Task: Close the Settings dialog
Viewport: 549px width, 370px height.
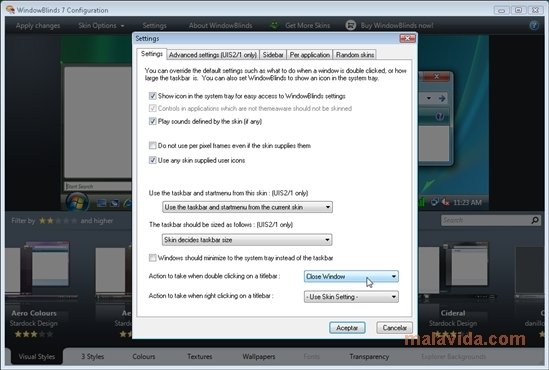Action: (407, 38)
